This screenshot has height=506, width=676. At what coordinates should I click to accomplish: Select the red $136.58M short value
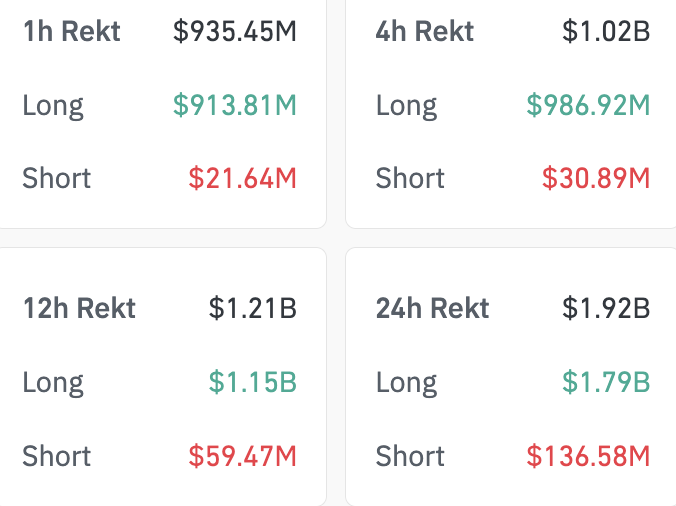(589, 456)
